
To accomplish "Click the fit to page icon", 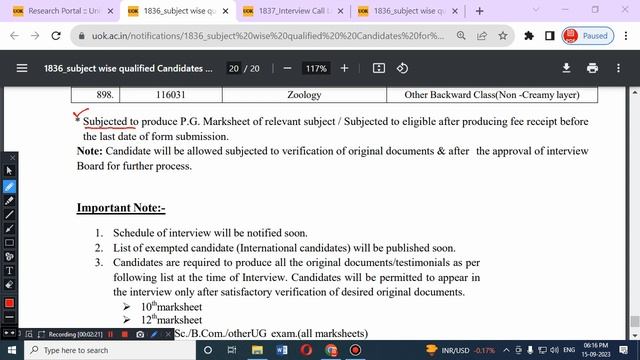I will (x=379, y=68).
